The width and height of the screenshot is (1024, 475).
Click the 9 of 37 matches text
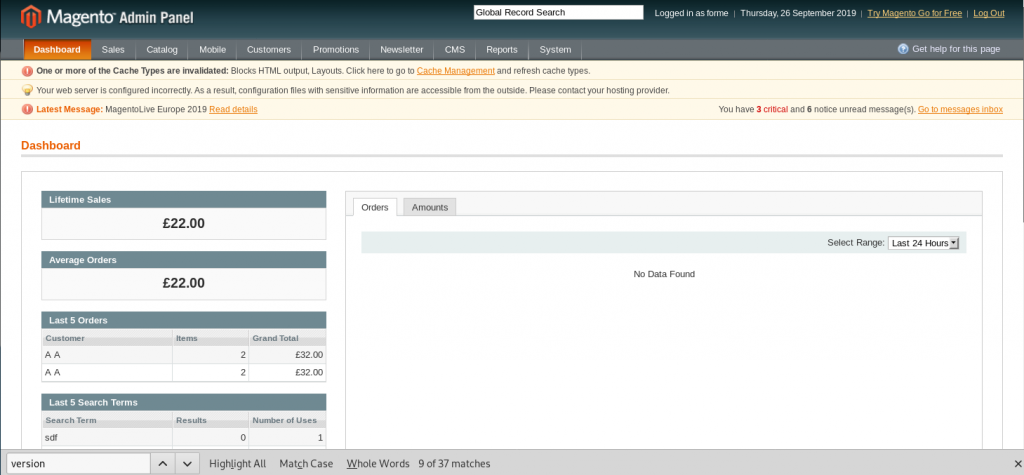click(x=455, y=464)
